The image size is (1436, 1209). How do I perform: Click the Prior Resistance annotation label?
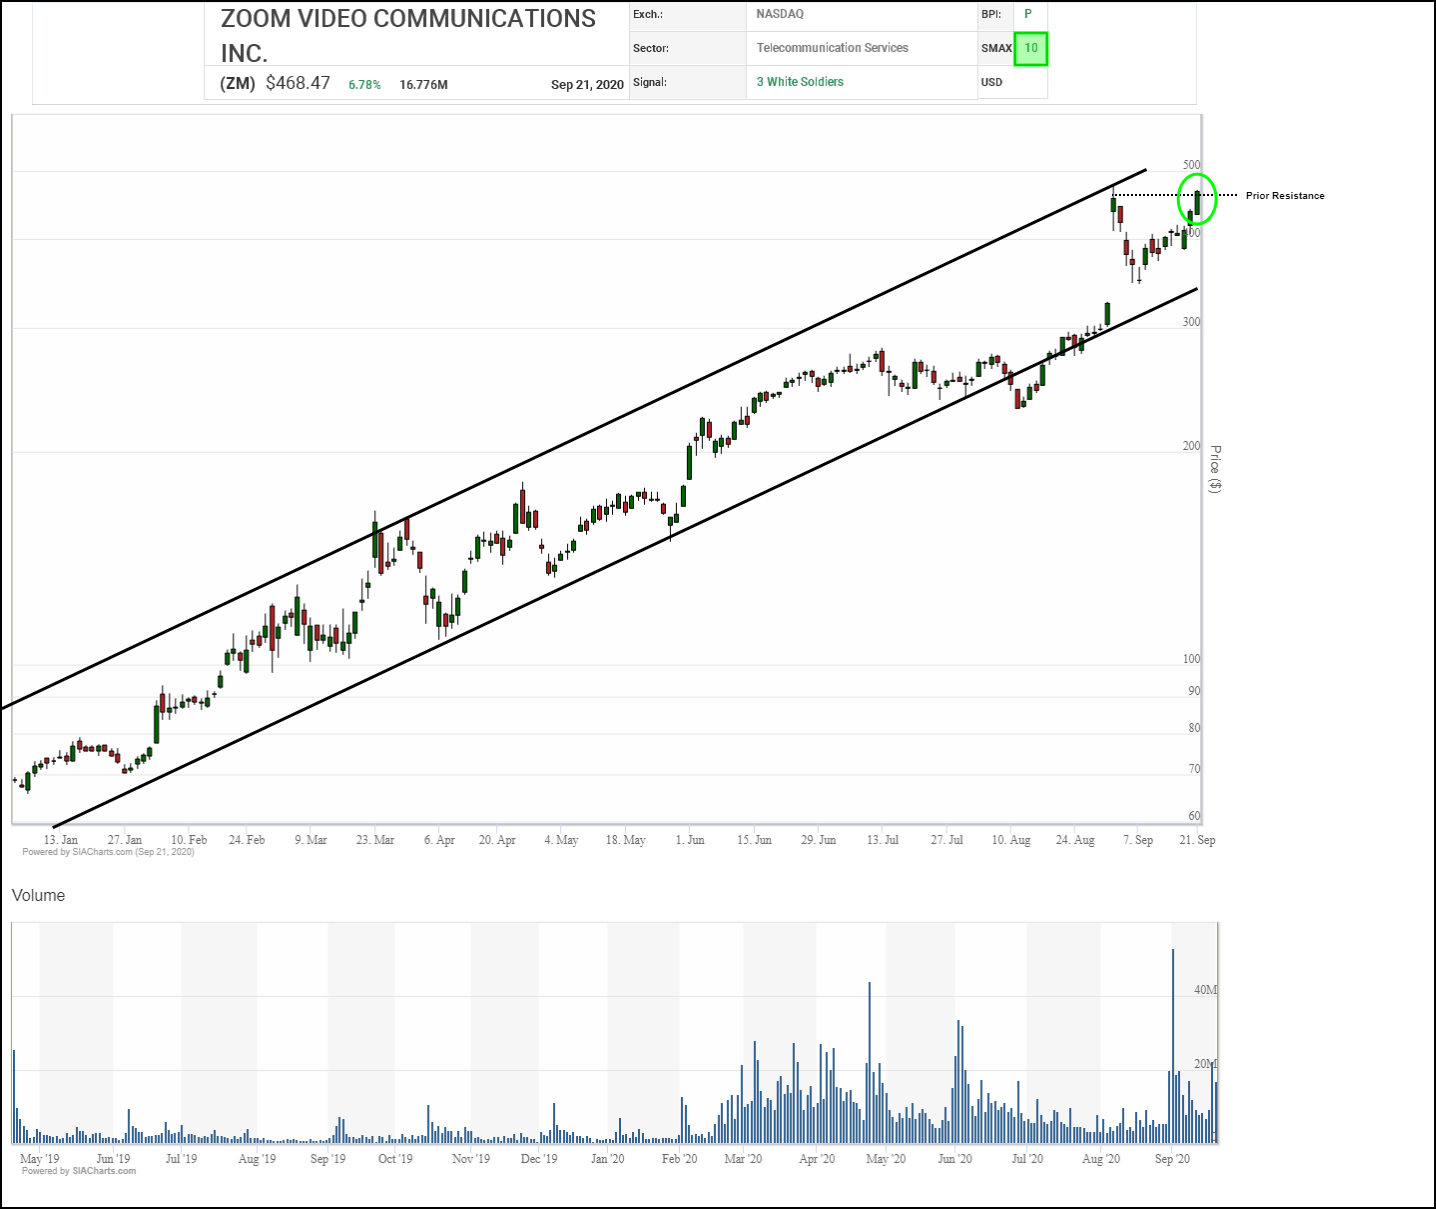[x=1285, y=196]
